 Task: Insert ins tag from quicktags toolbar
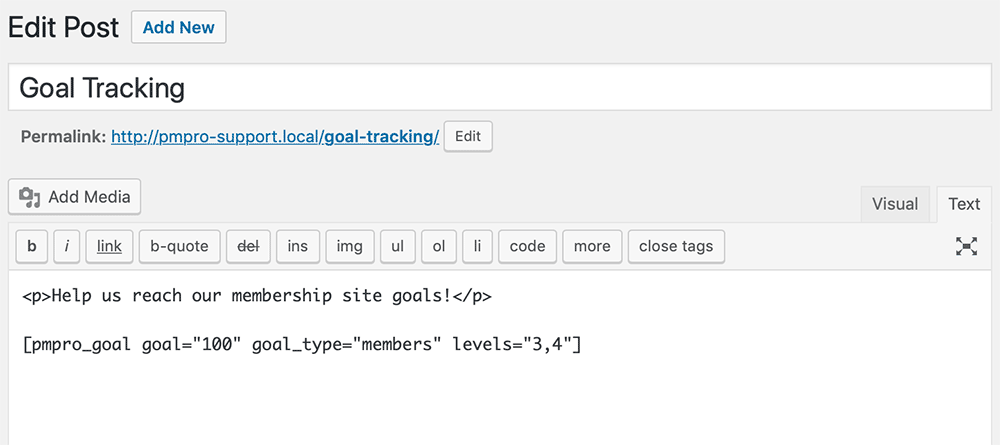pyautogui.click(x=298, y=246)
